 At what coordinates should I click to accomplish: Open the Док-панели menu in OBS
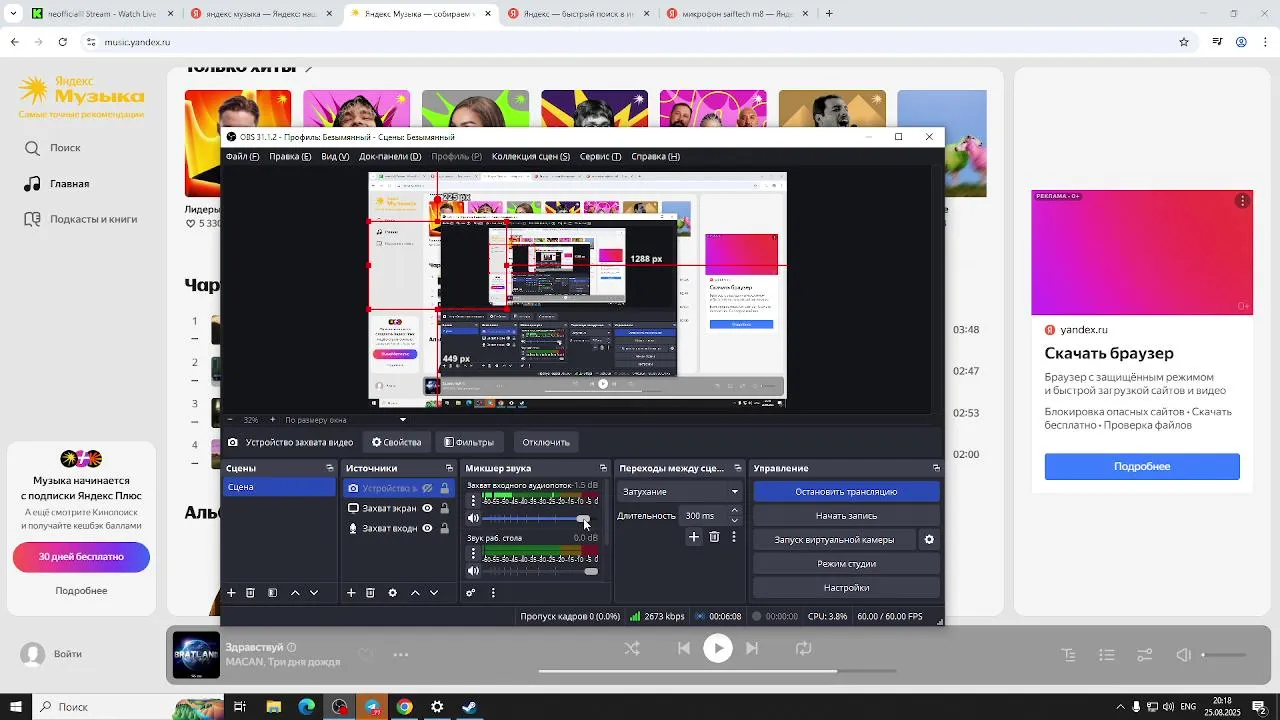(390, 156)
